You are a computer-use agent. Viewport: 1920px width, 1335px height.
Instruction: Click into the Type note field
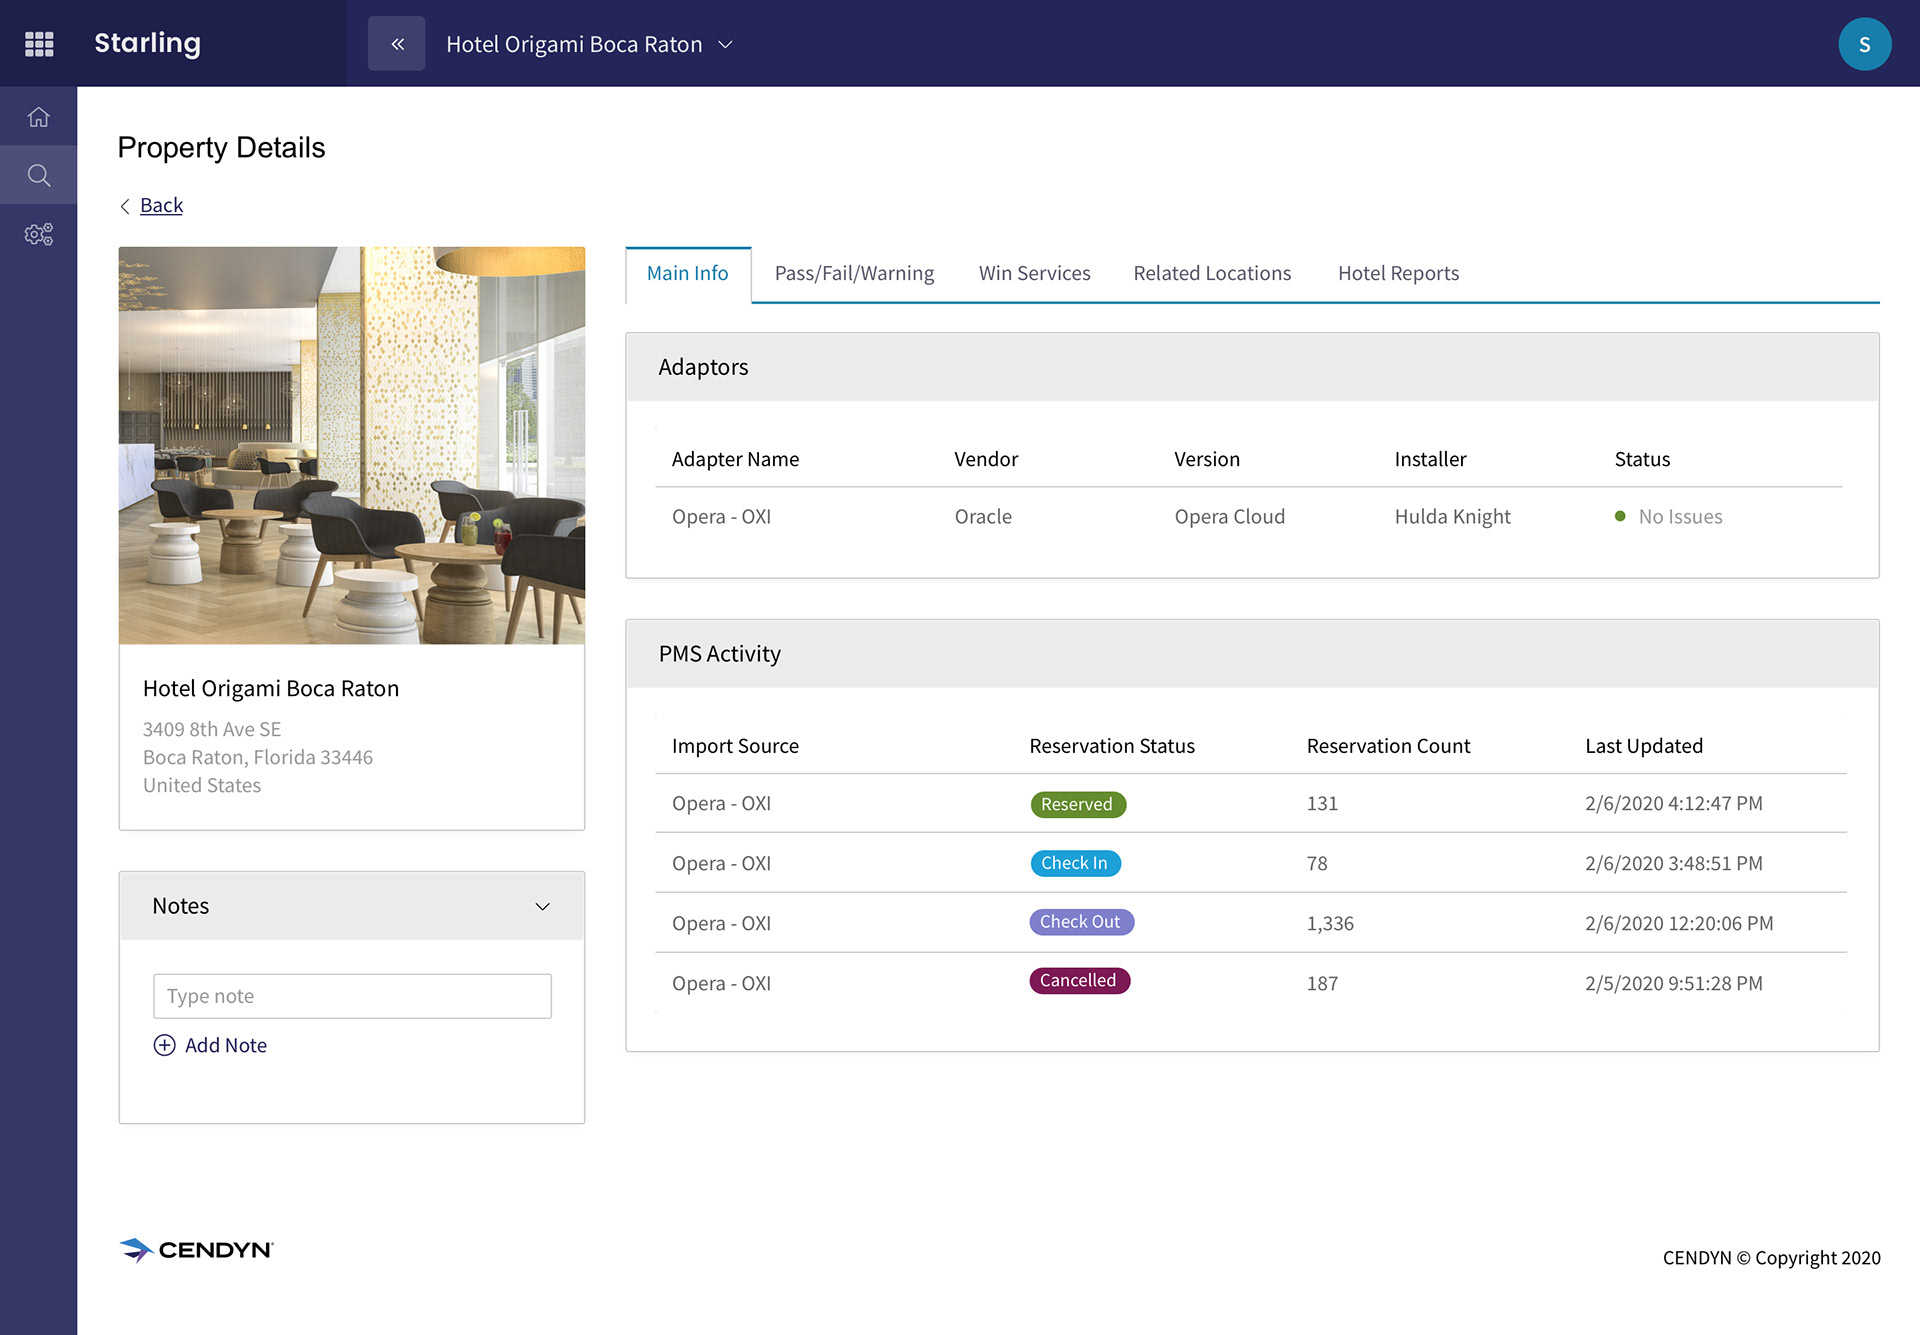click(x=352, y=996)
